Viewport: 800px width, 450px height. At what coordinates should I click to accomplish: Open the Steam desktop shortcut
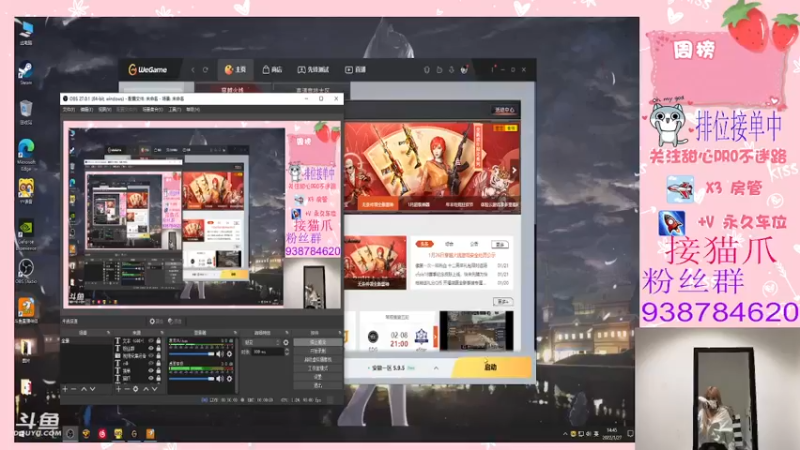[x=26, y=72]
